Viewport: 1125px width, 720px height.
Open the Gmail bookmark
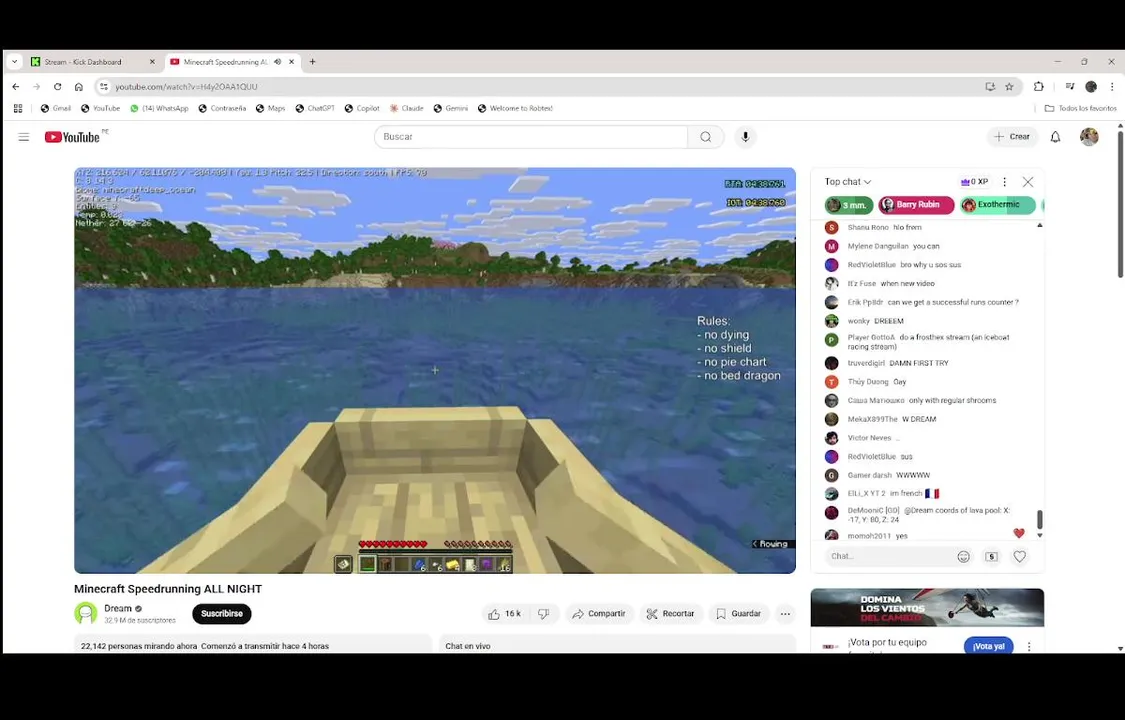click(56, 108)
